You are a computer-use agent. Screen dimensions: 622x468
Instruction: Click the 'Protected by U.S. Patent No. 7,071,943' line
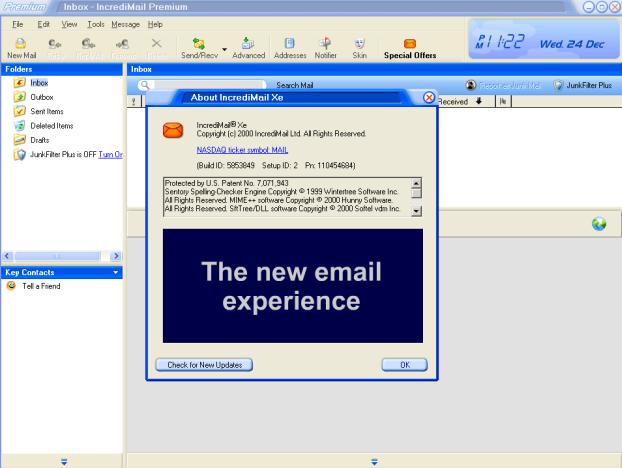click(227, 183)
